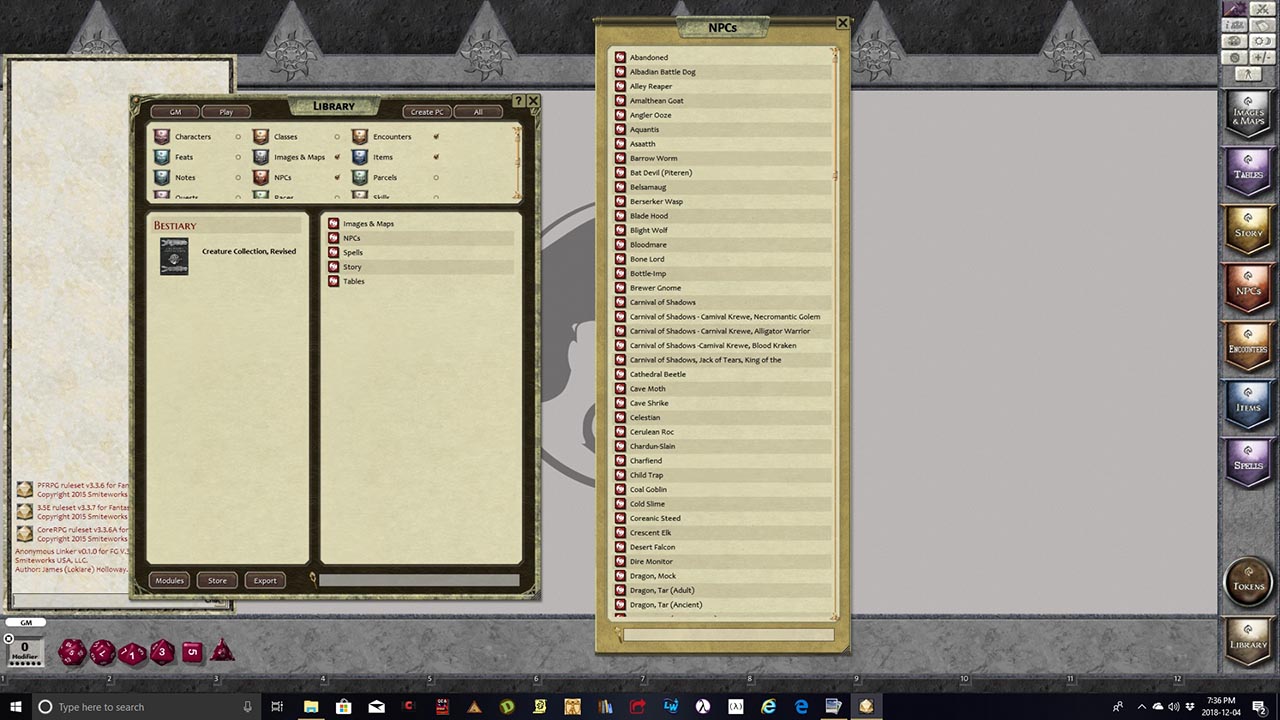This screenshot has width=1280, height=720.
Task: Open the Story sidebar panel
Action: pyautogui.click(x=1247, y=232)
